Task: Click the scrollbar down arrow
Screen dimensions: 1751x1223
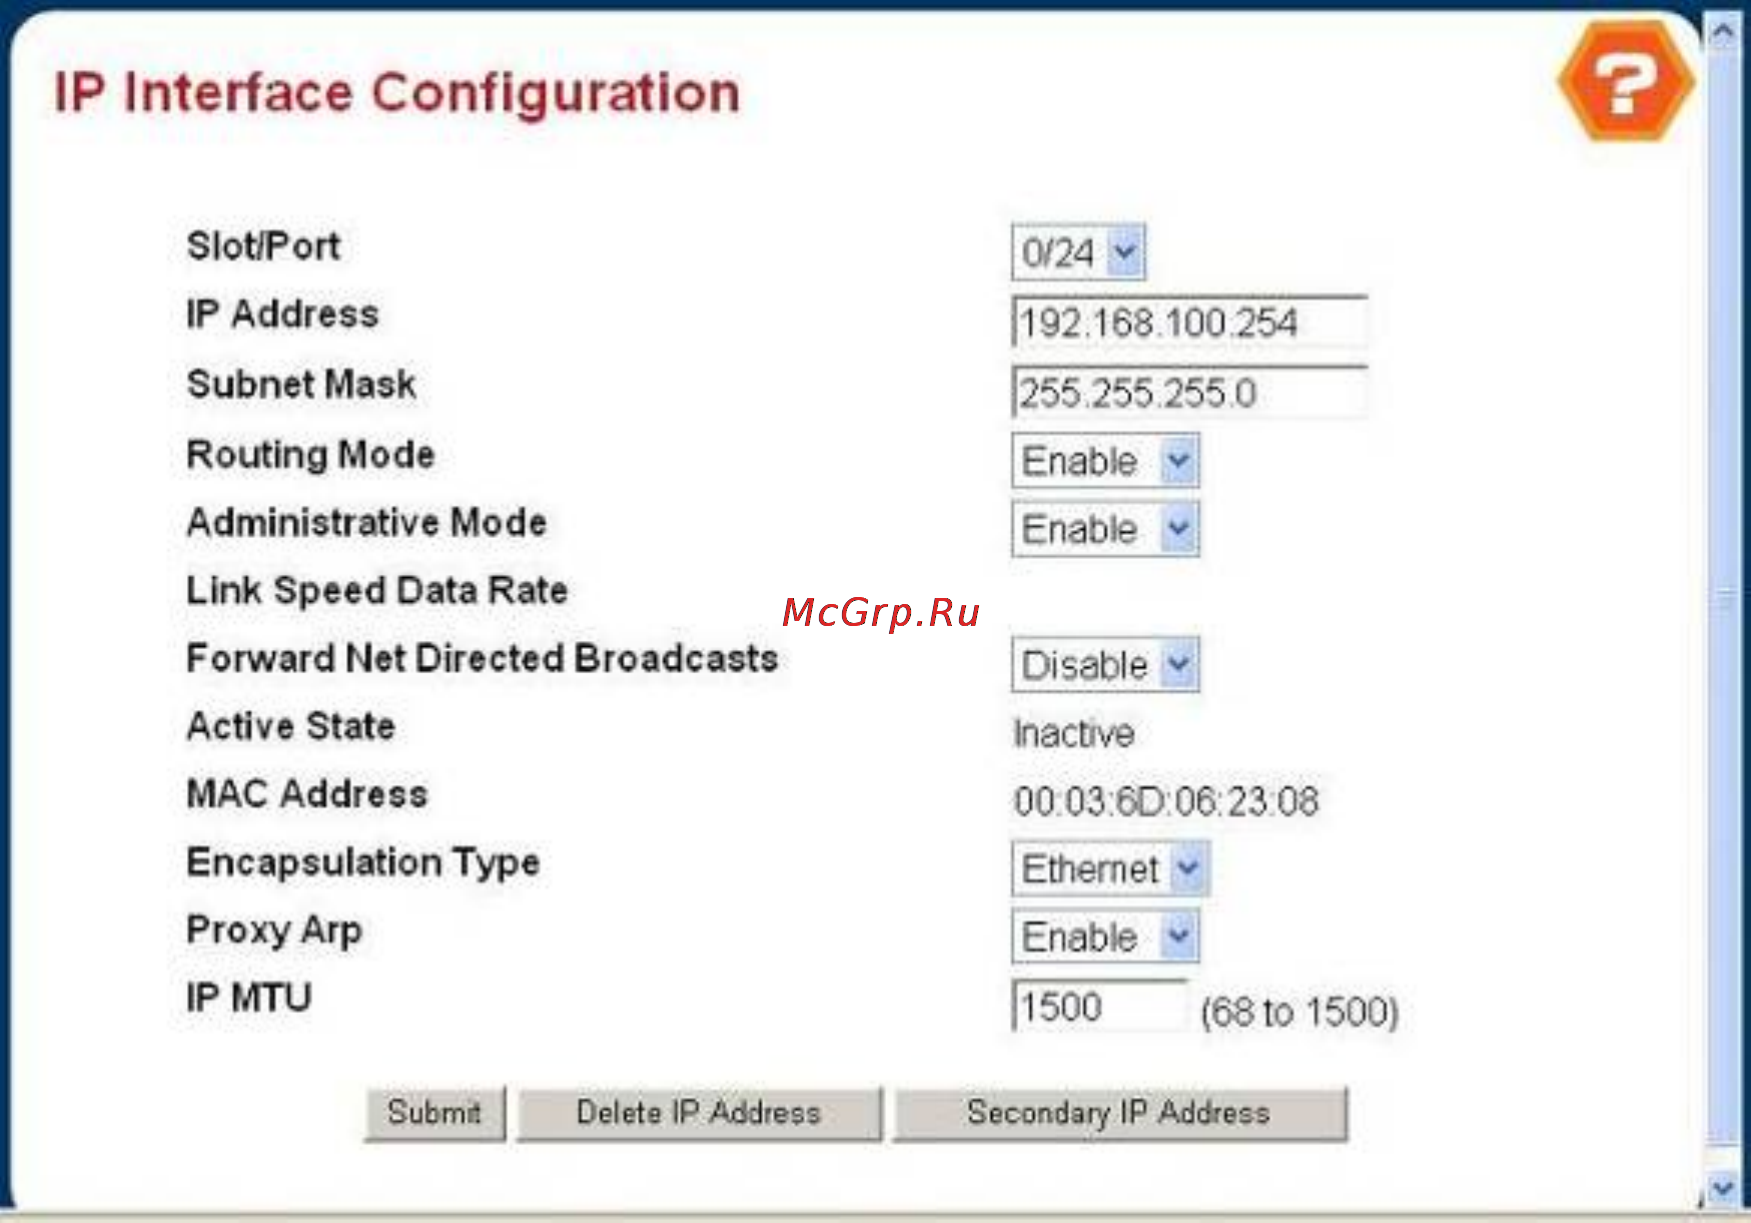Action: point(1722,1188)
